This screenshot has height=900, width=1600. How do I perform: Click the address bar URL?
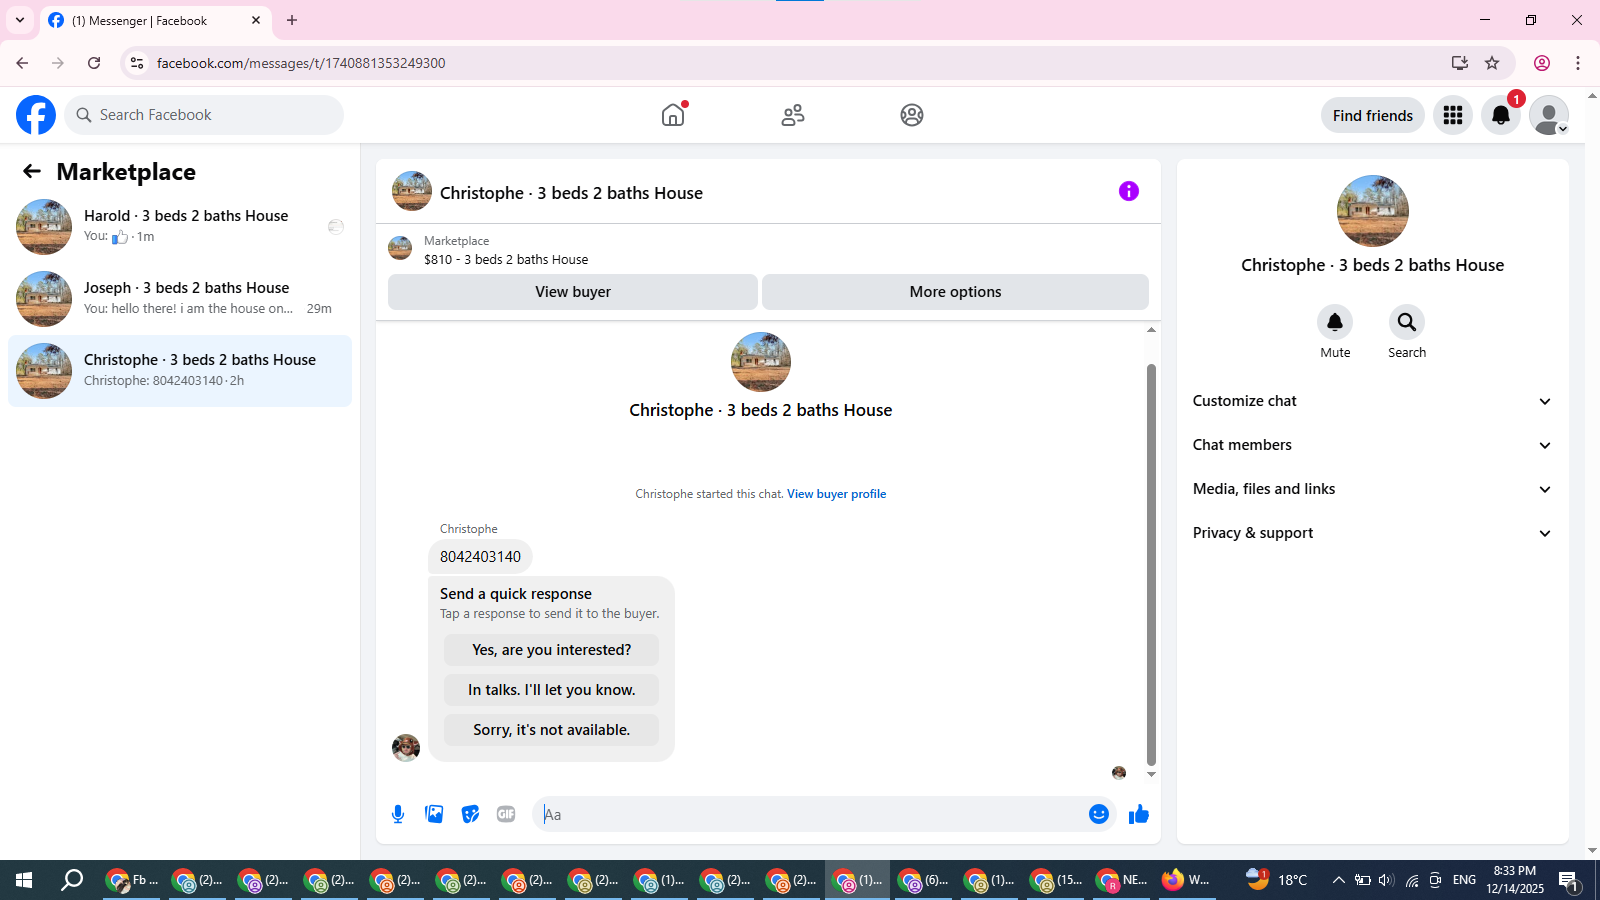[x=301, y=63]
